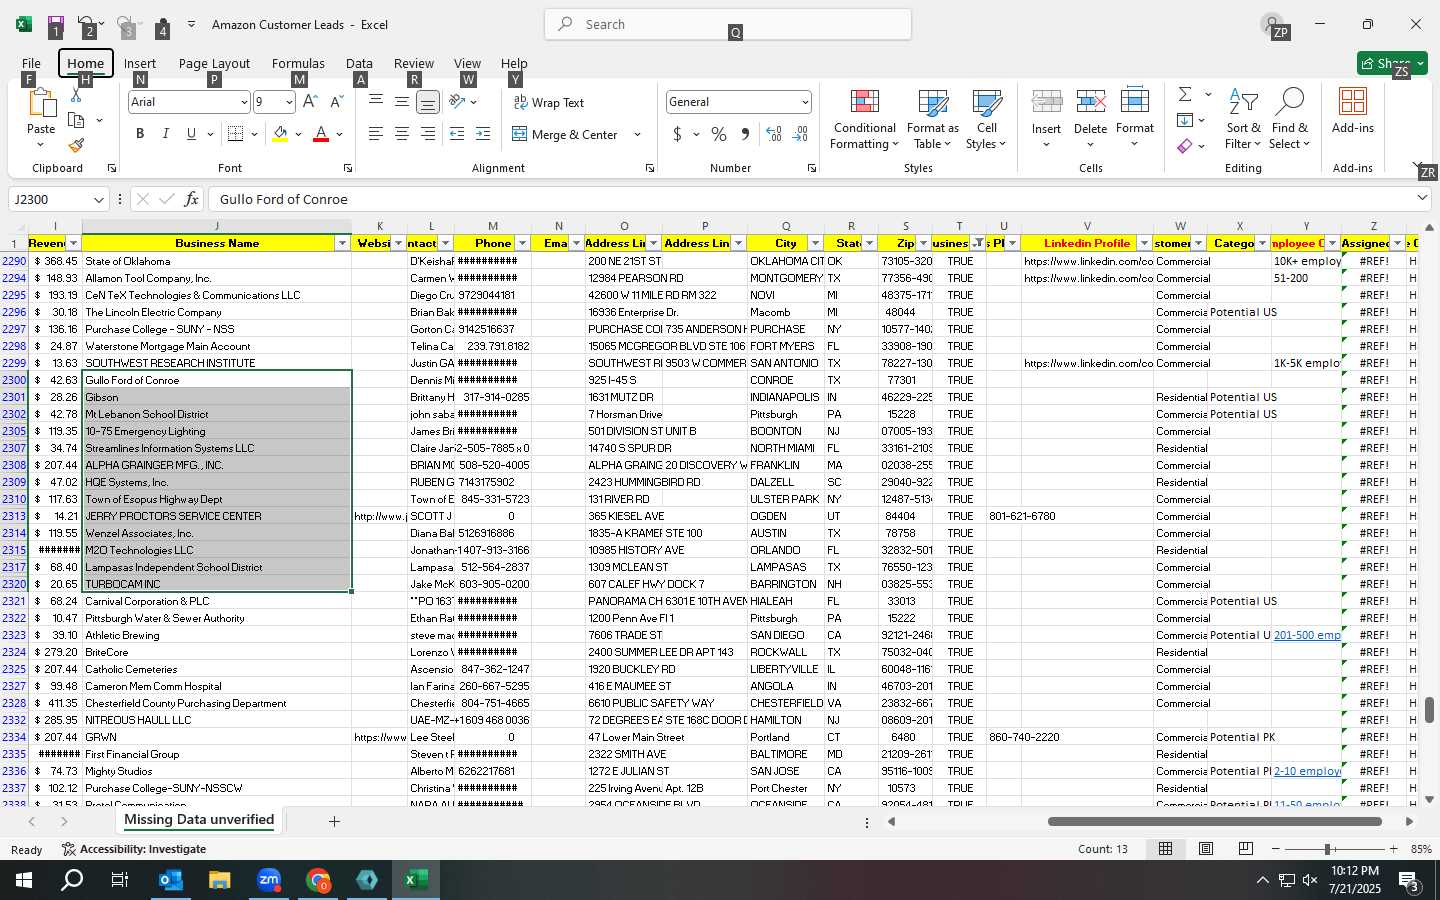Click the Paste clipboard icon

coord(41,104)
